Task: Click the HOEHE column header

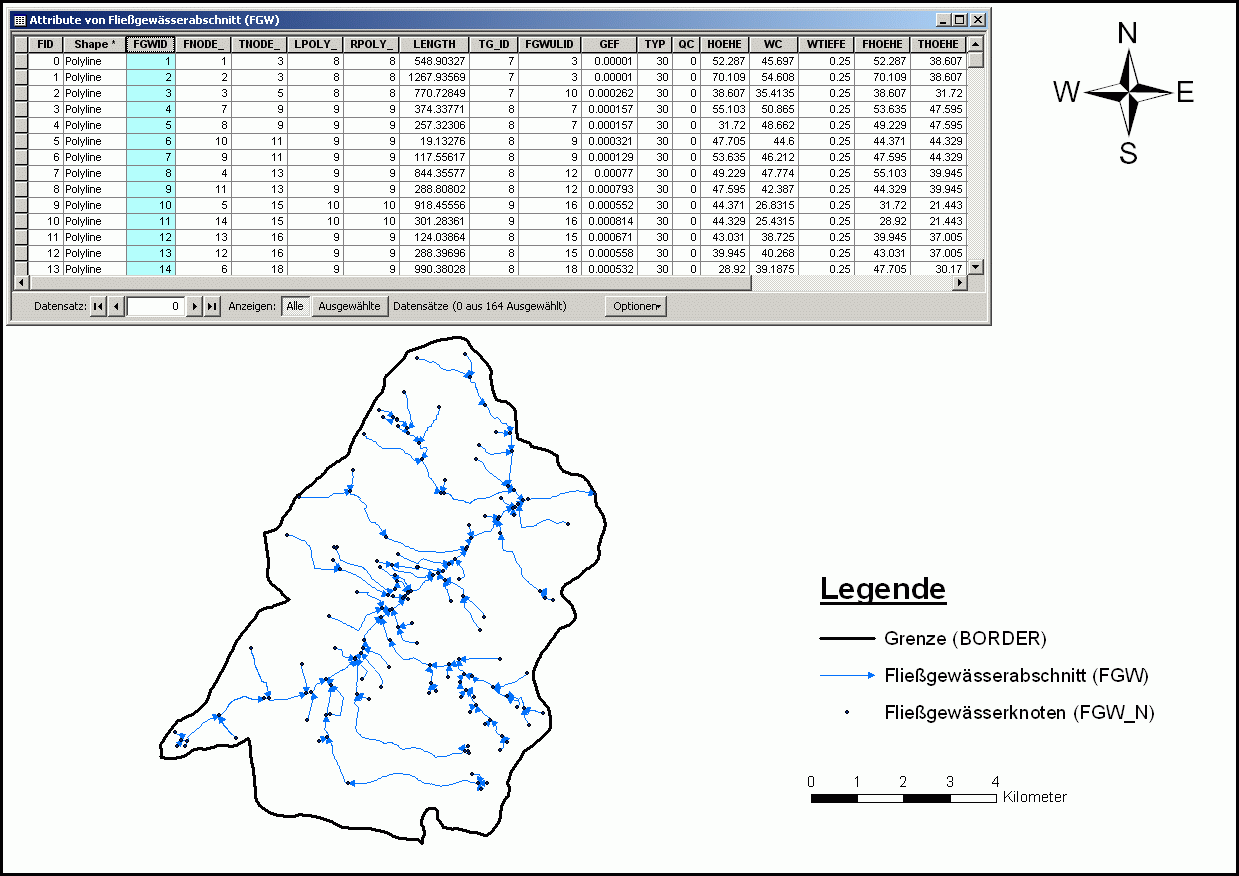Action: [x=724, y=44]
